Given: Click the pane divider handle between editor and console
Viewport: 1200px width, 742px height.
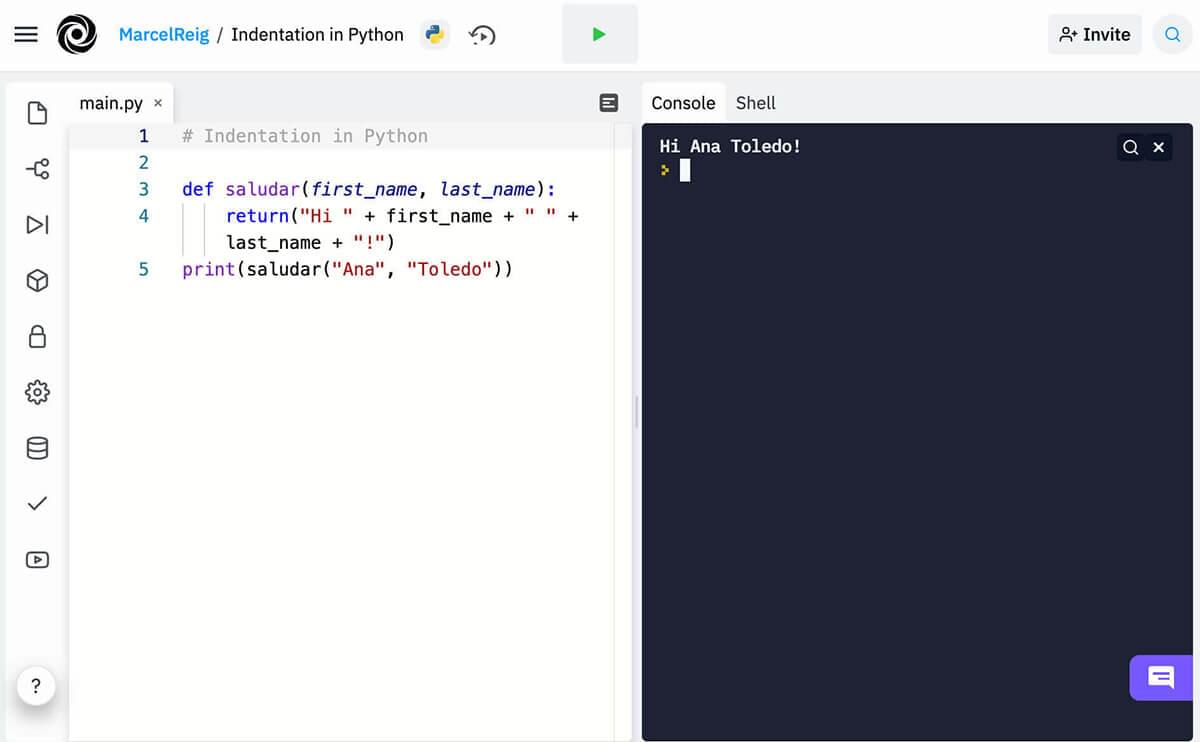Looking at the screenshot, I should pyautogui.click(x=636, y=412).
